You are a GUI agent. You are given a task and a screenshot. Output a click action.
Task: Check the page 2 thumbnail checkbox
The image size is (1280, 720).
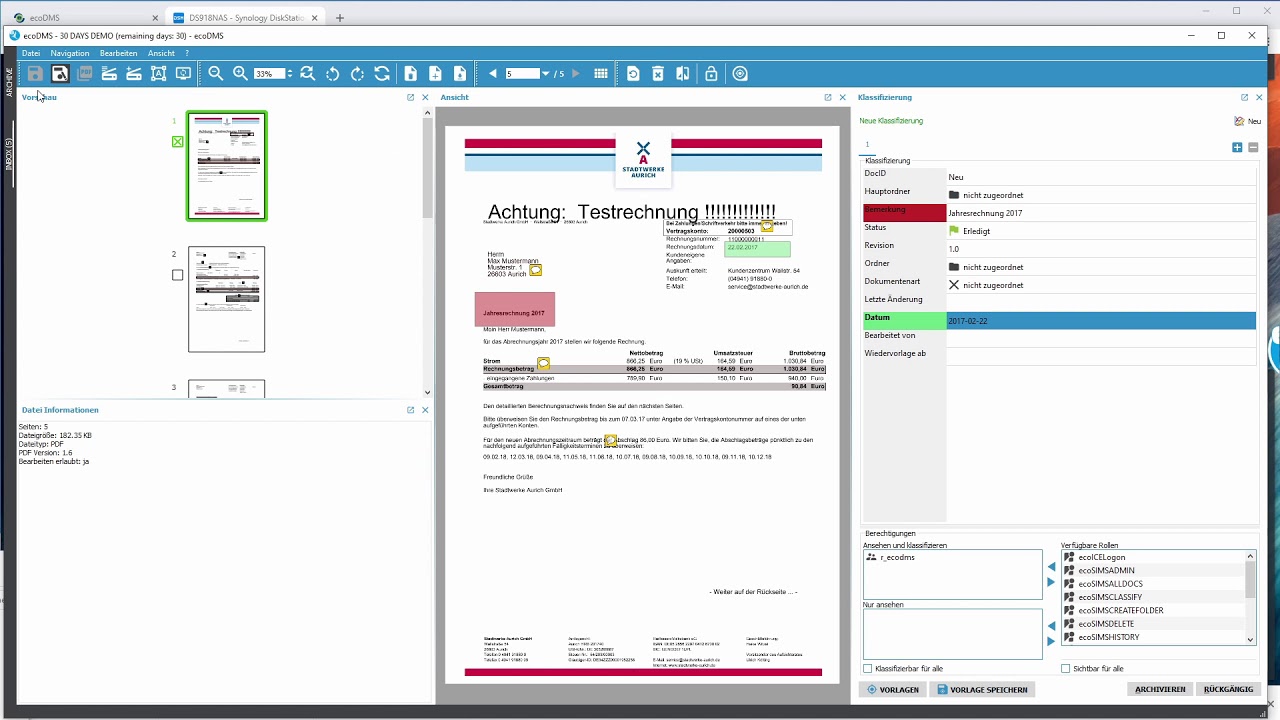click(x=178, y=275)
